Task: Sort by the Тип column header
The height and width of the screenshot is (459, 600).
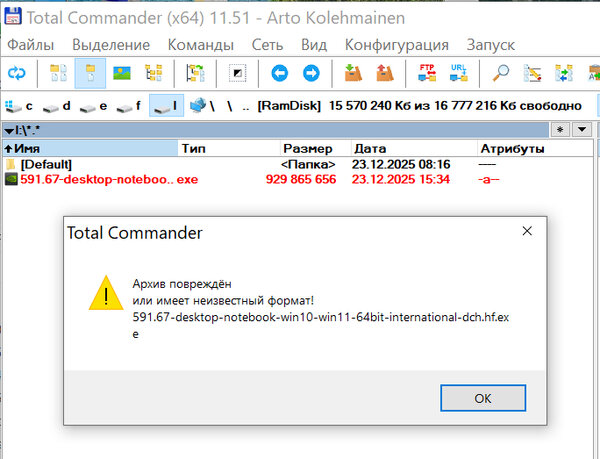Action: click(x=229, y=148)
